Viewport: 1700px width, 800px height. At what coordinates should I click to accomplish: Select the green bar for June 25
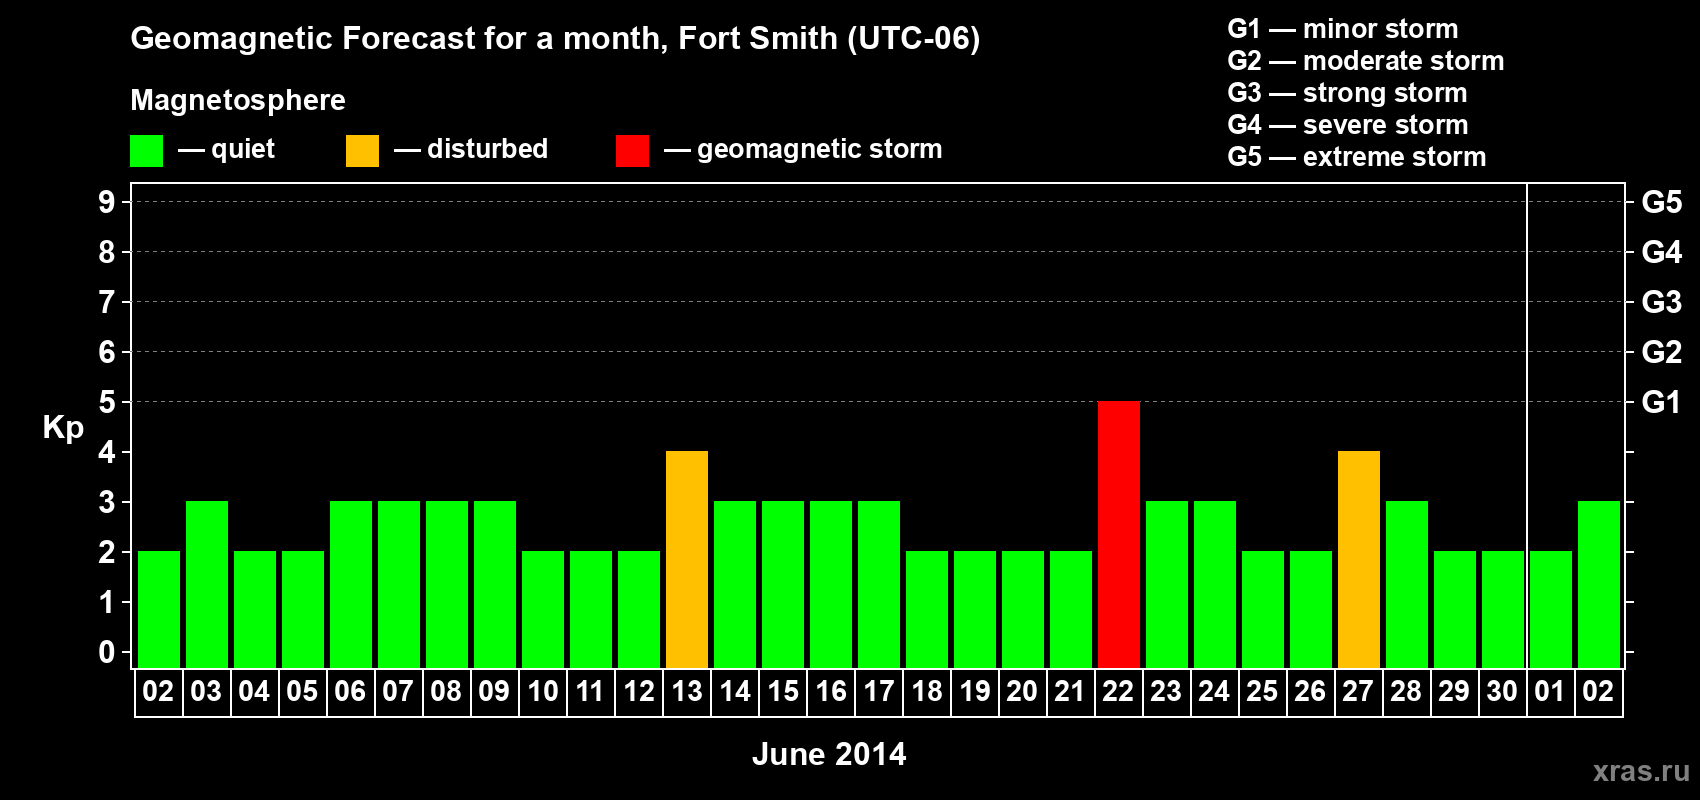1262,609
